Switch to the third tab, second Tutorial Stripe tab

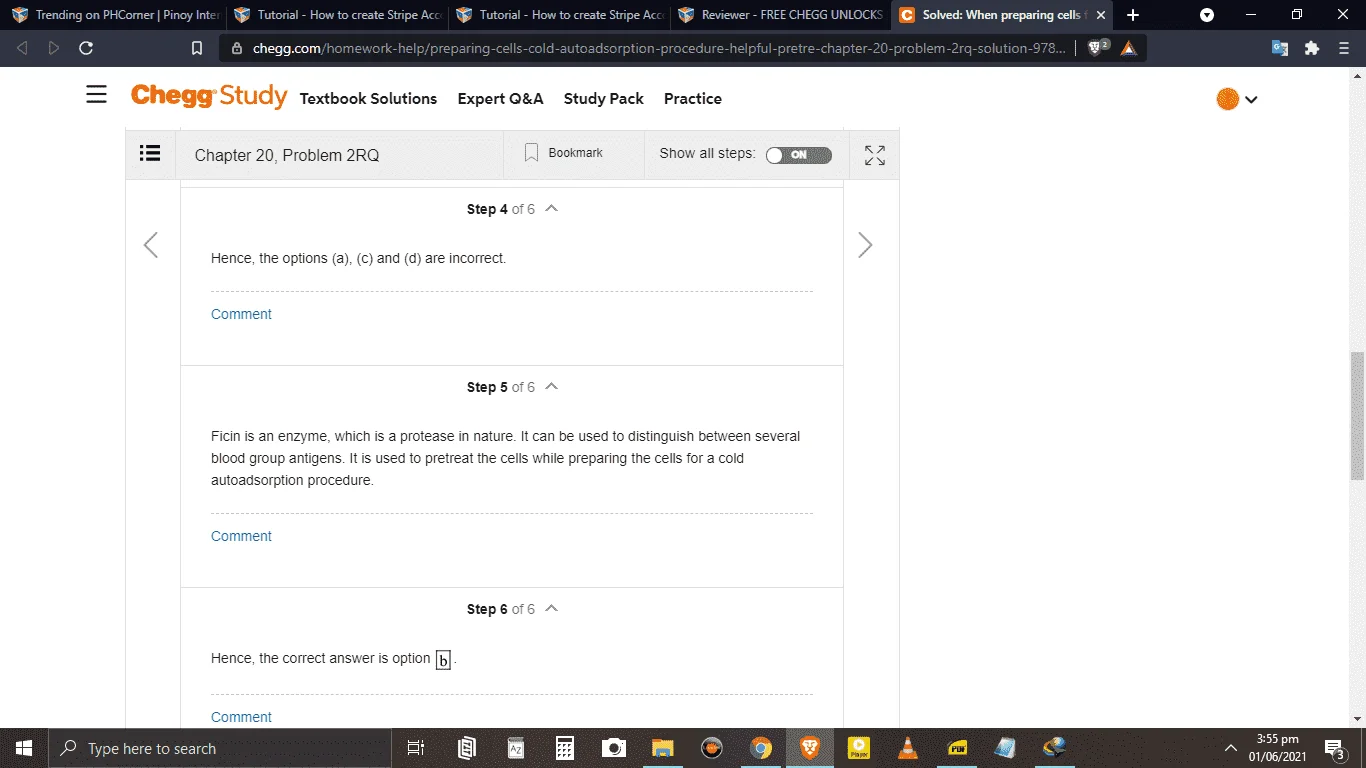[559, 15]
